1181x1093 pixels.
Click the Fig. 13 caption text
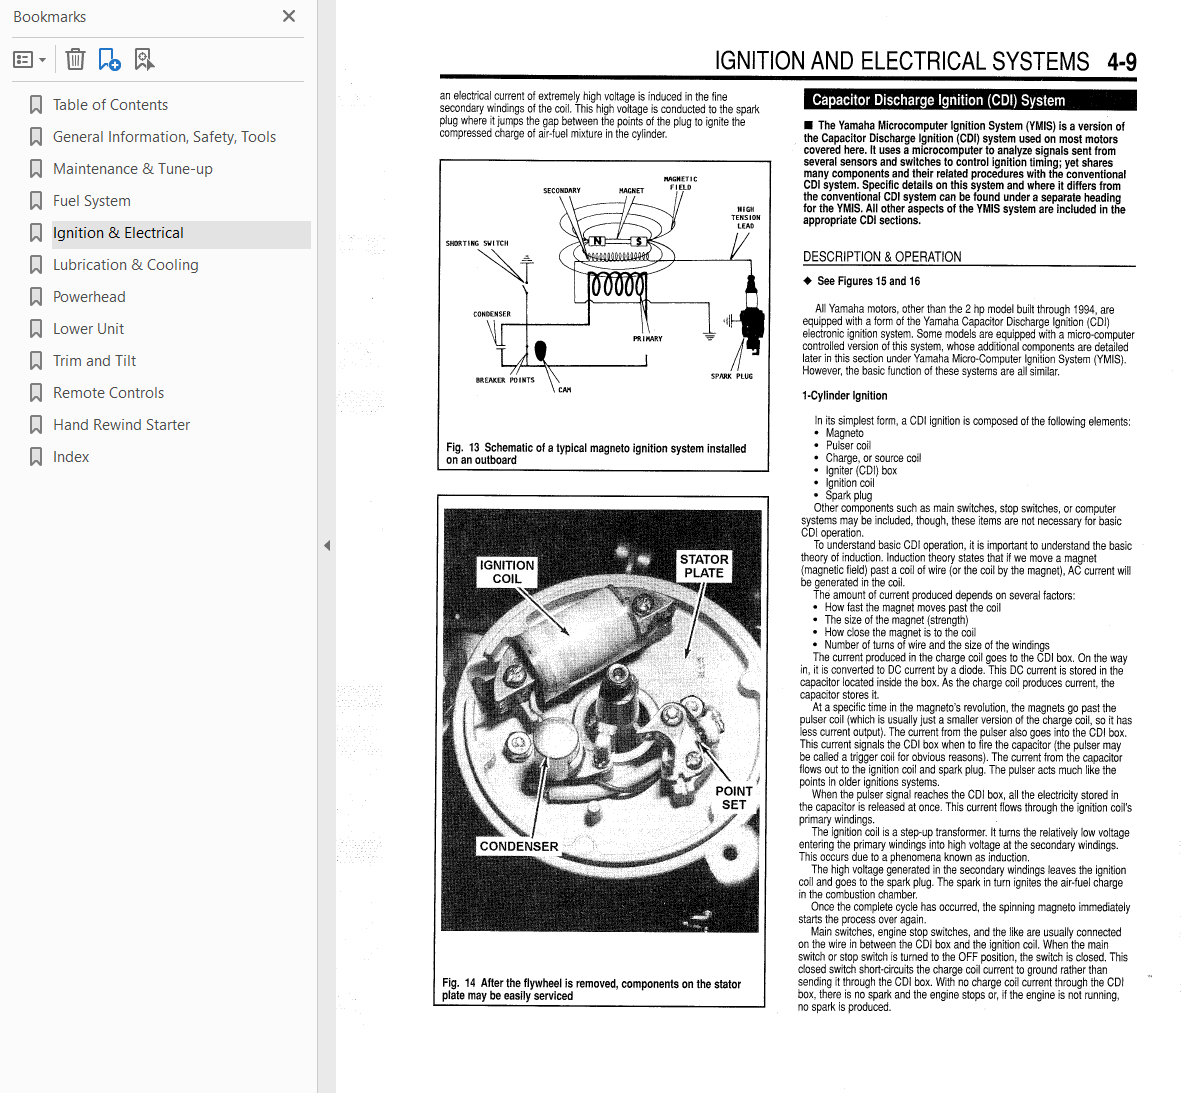click(x=596, y=453)
